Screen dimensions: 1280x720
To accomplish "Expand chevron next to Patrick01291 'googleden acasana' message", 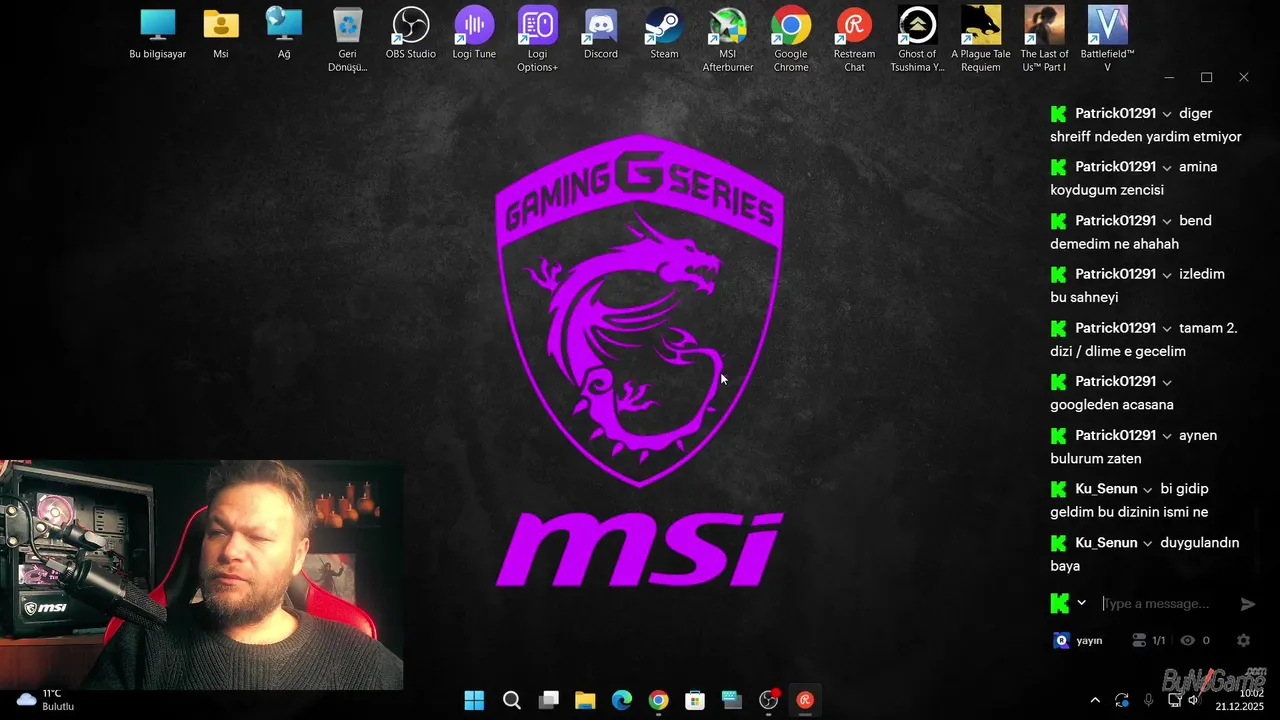I will click(1167, 382).
